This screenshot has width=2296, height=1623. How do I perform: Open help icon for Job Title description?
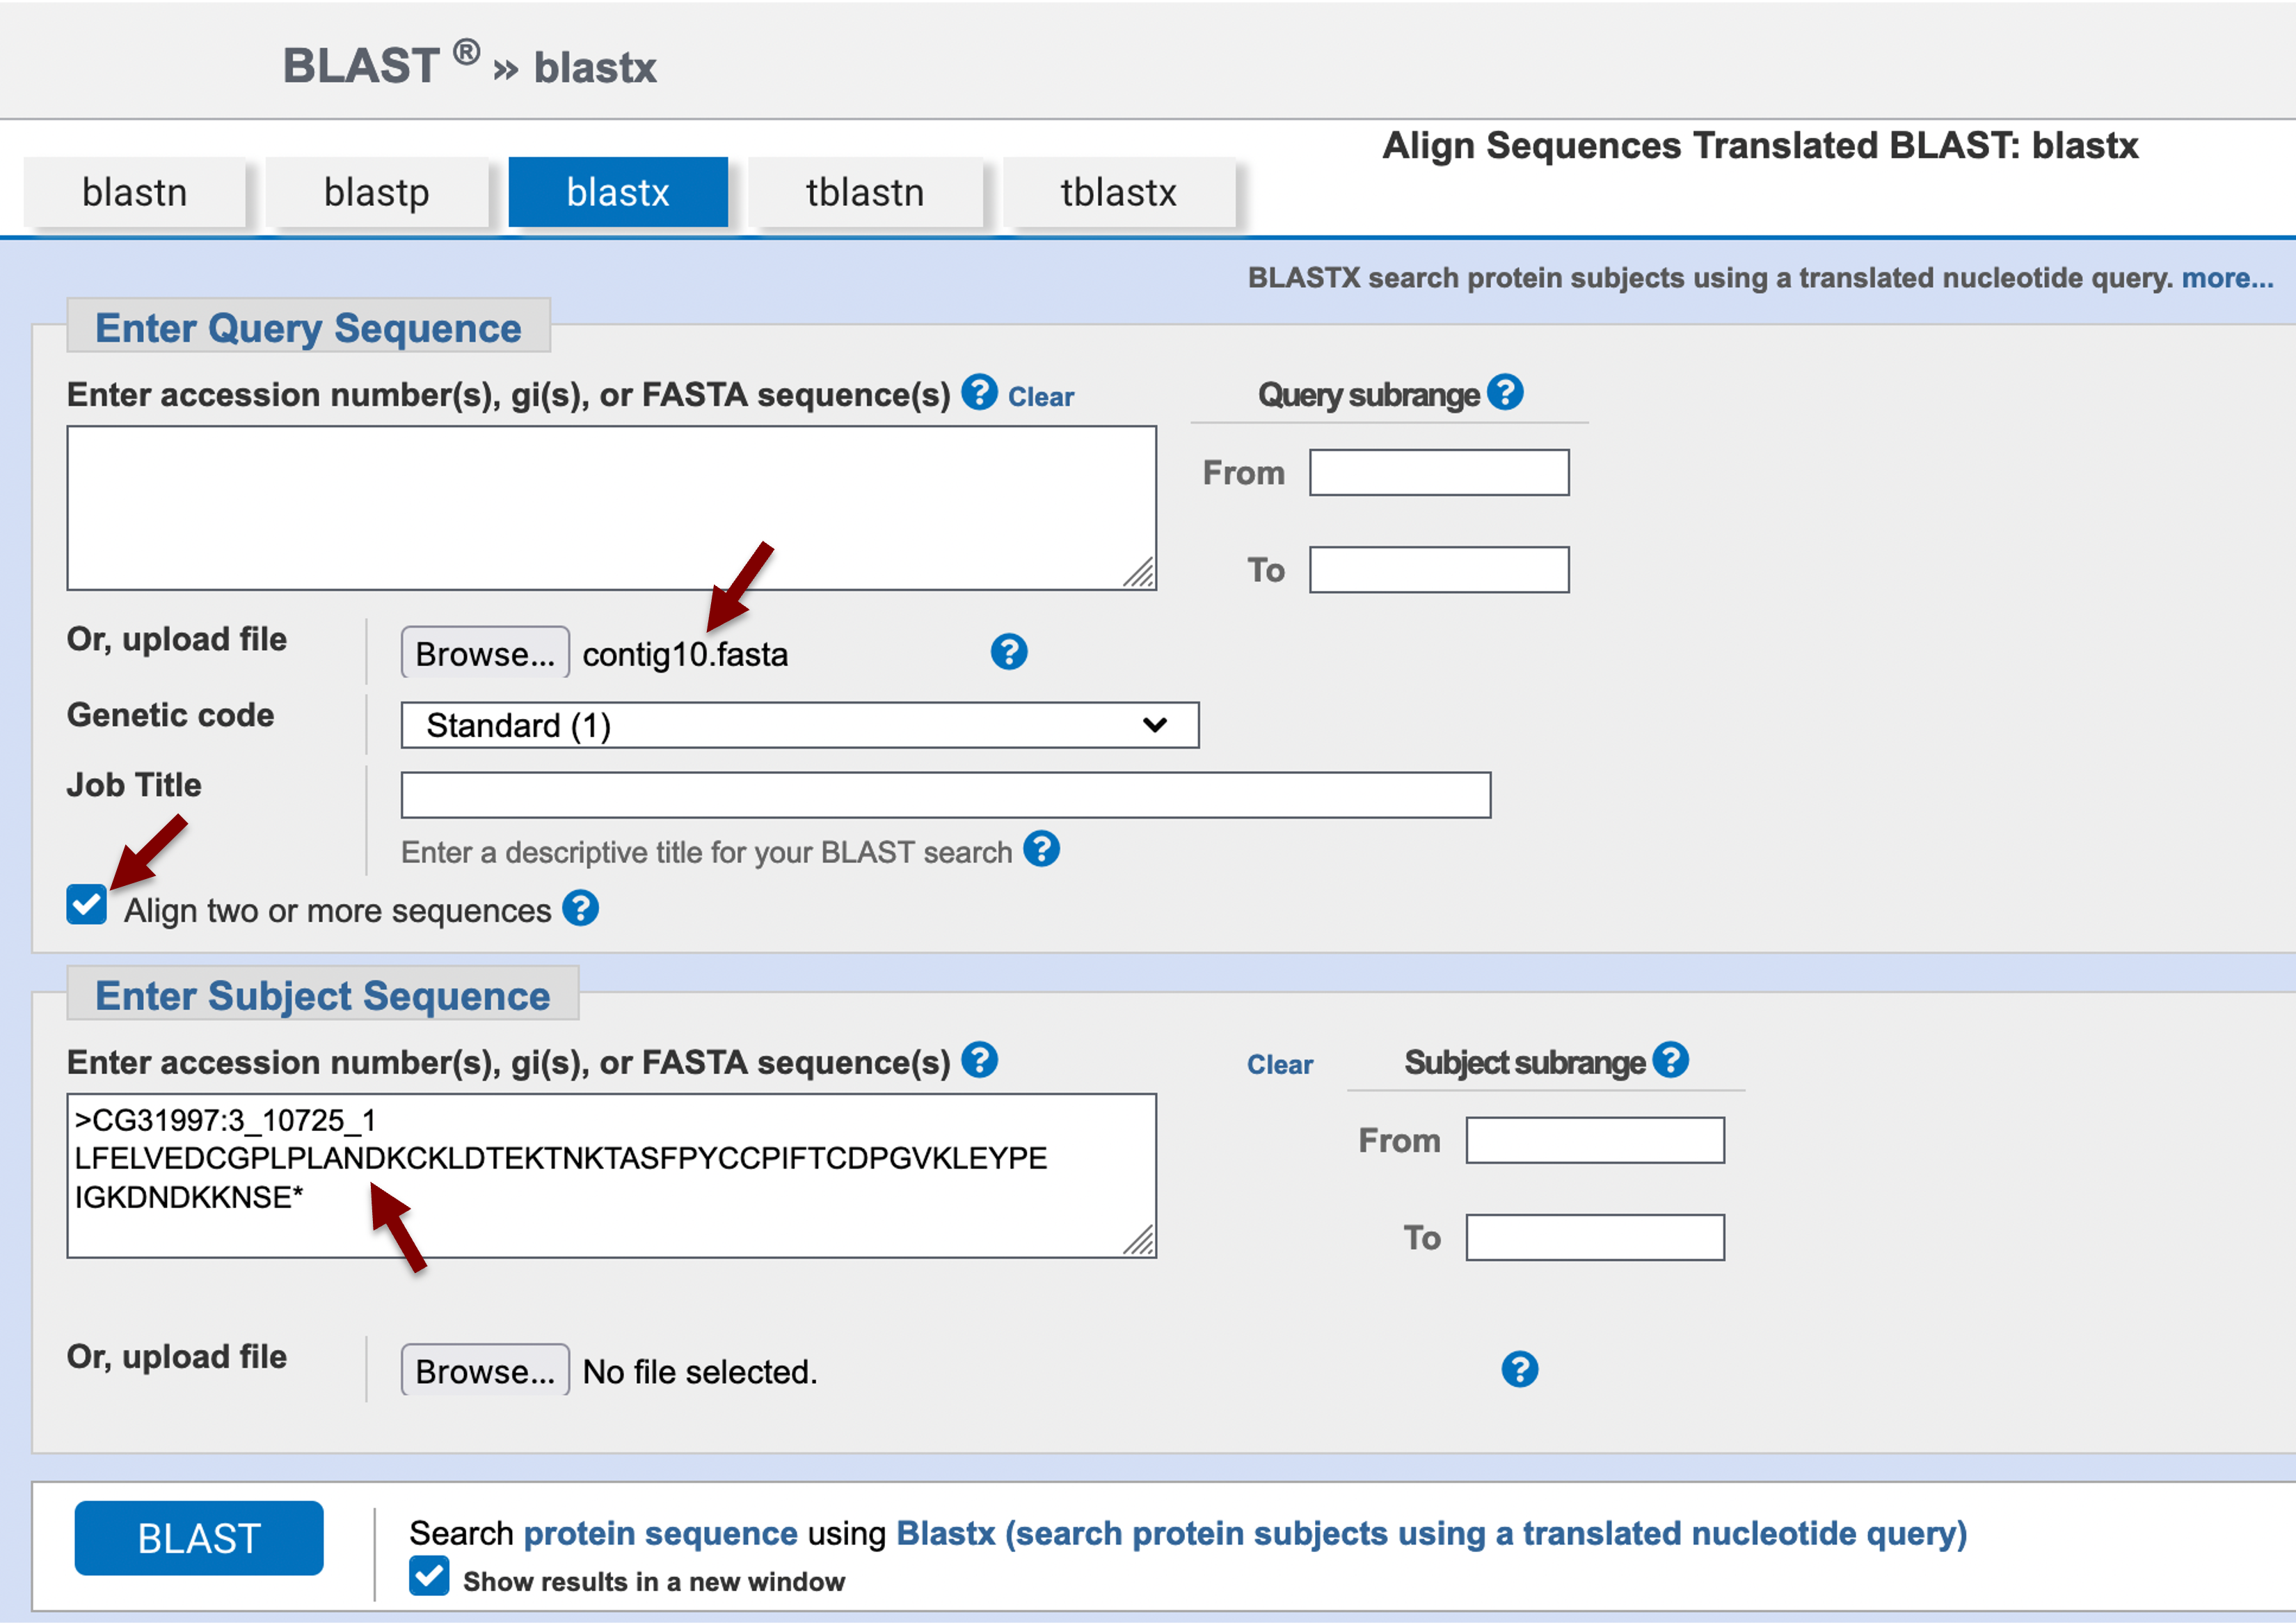click(x=1041, y=849)
